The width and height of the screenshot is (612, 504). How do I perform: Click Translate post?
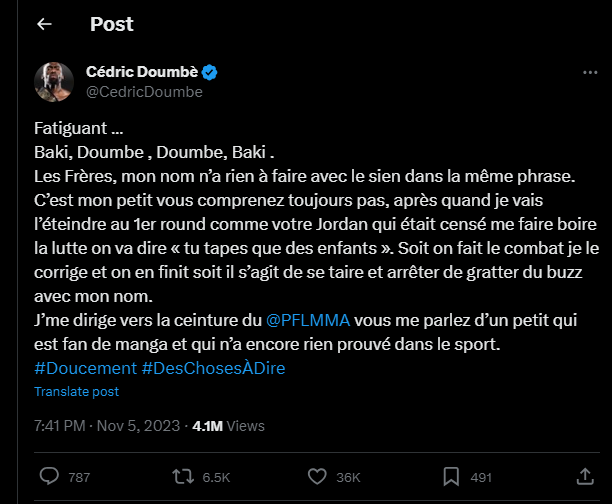click(76, 391)
